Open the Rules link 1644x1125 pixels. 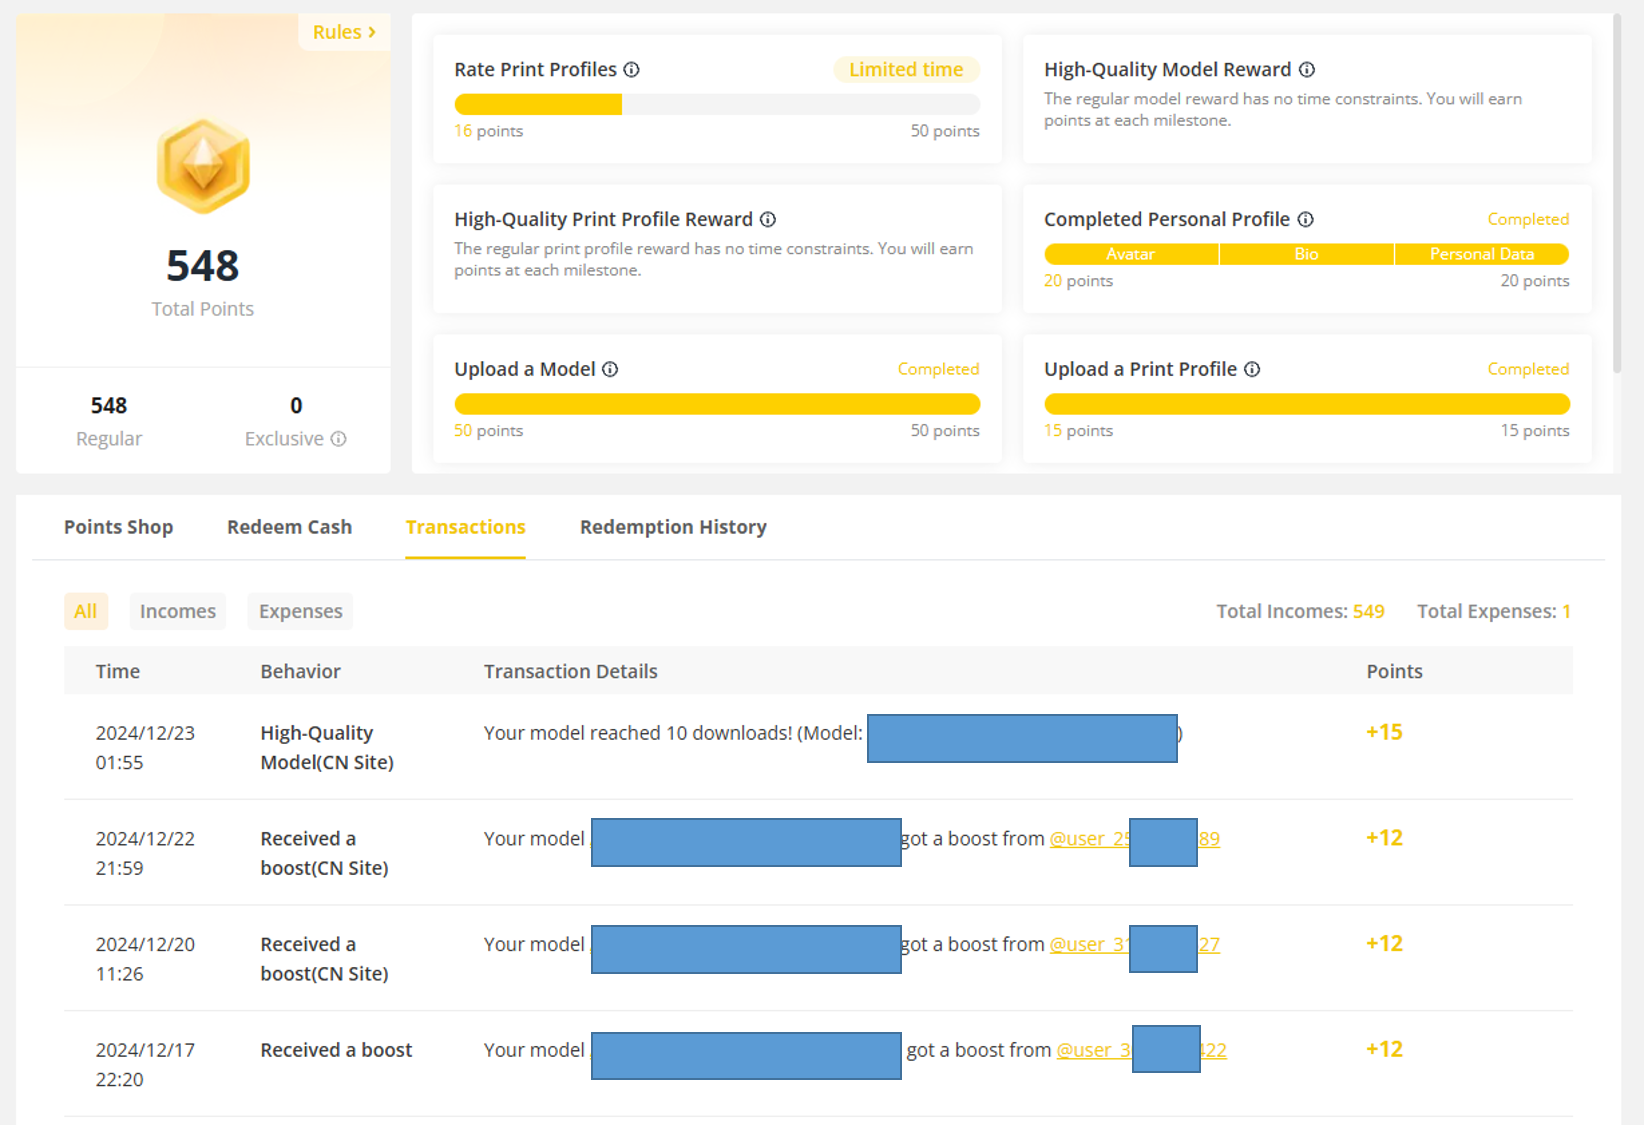click(x=344, y=32)
